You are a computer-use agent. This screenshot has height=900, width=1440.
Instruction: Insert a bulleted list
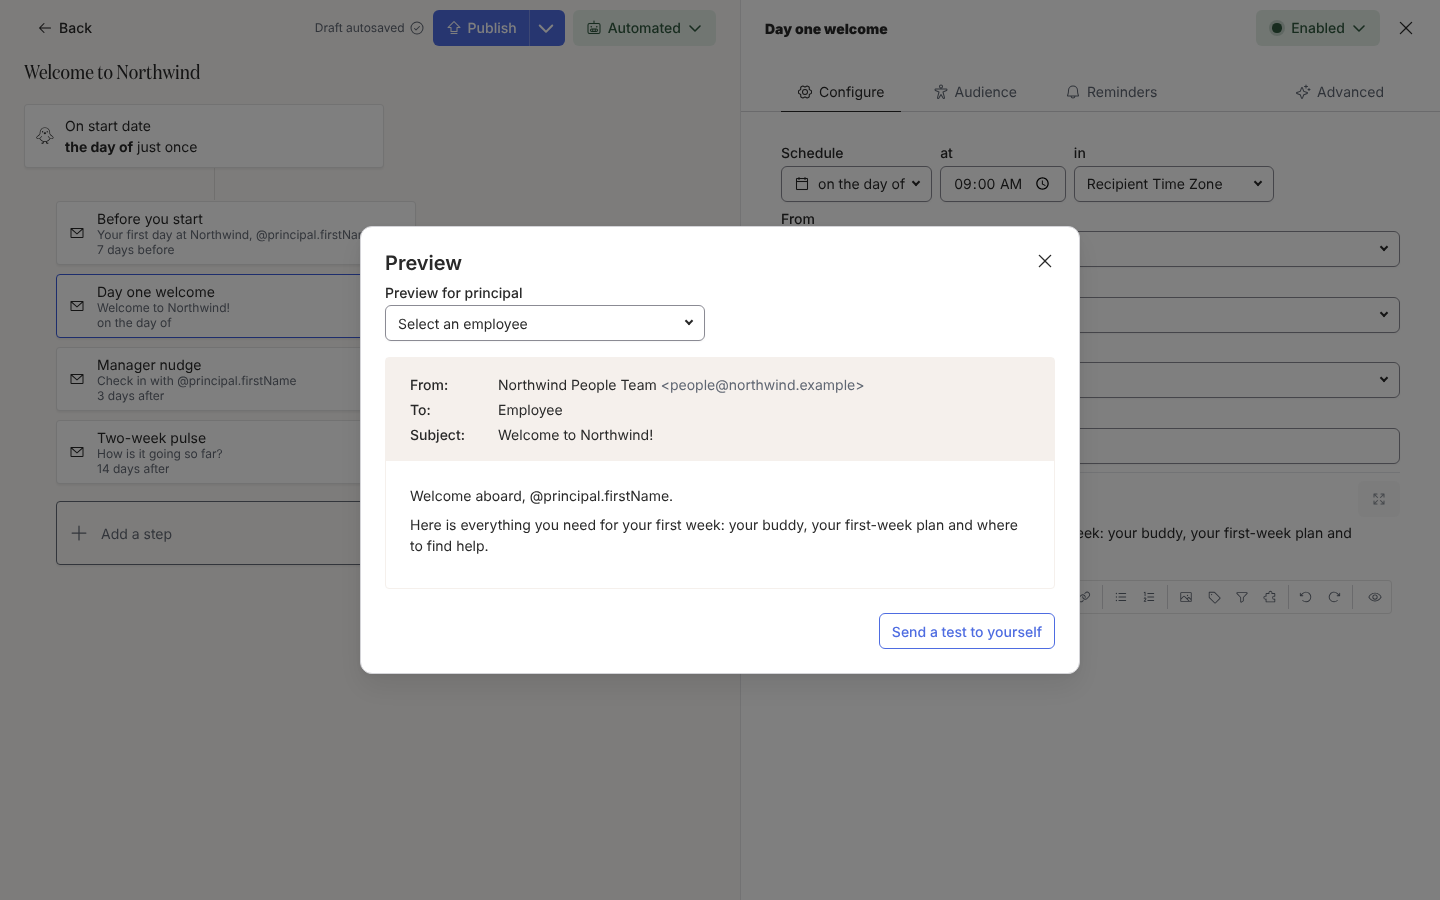(1121, 597)
